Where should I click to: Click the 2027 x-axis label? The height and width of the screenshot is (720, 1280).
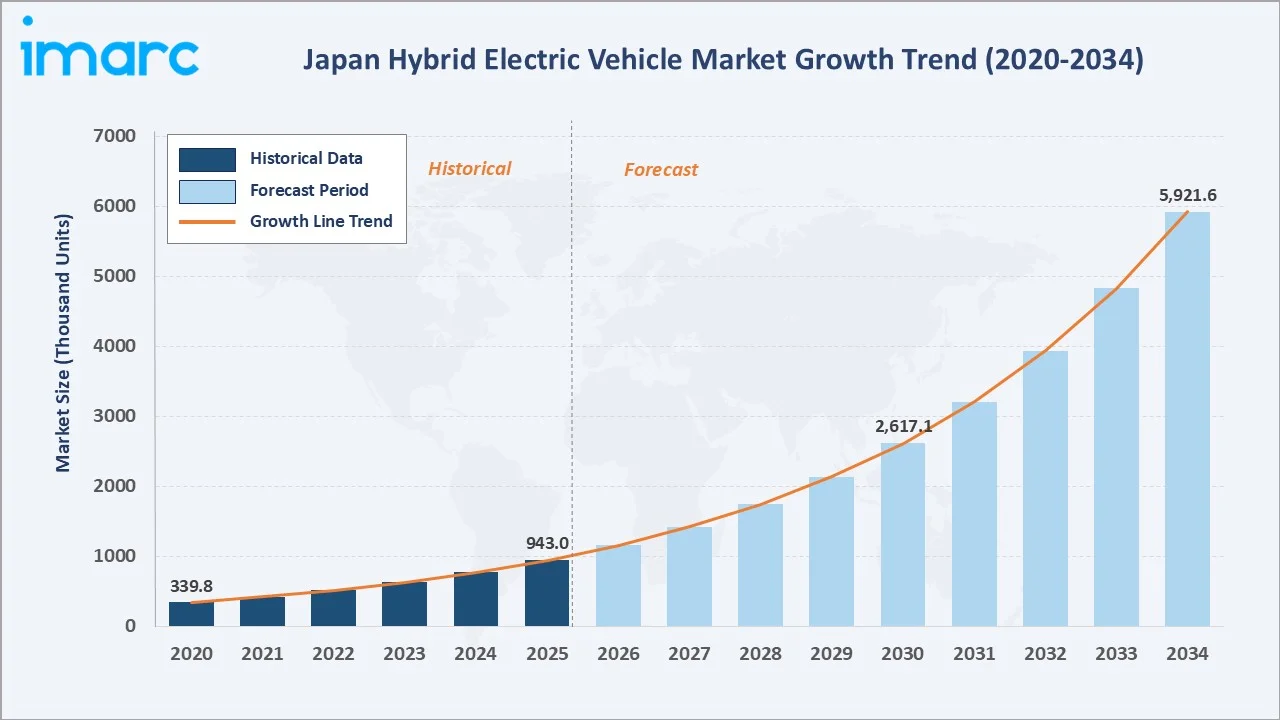tap(689, 654)
